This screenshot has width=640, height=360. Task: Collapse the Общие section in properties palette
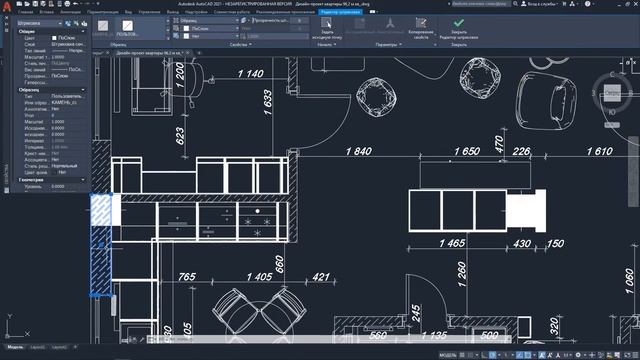83,31
